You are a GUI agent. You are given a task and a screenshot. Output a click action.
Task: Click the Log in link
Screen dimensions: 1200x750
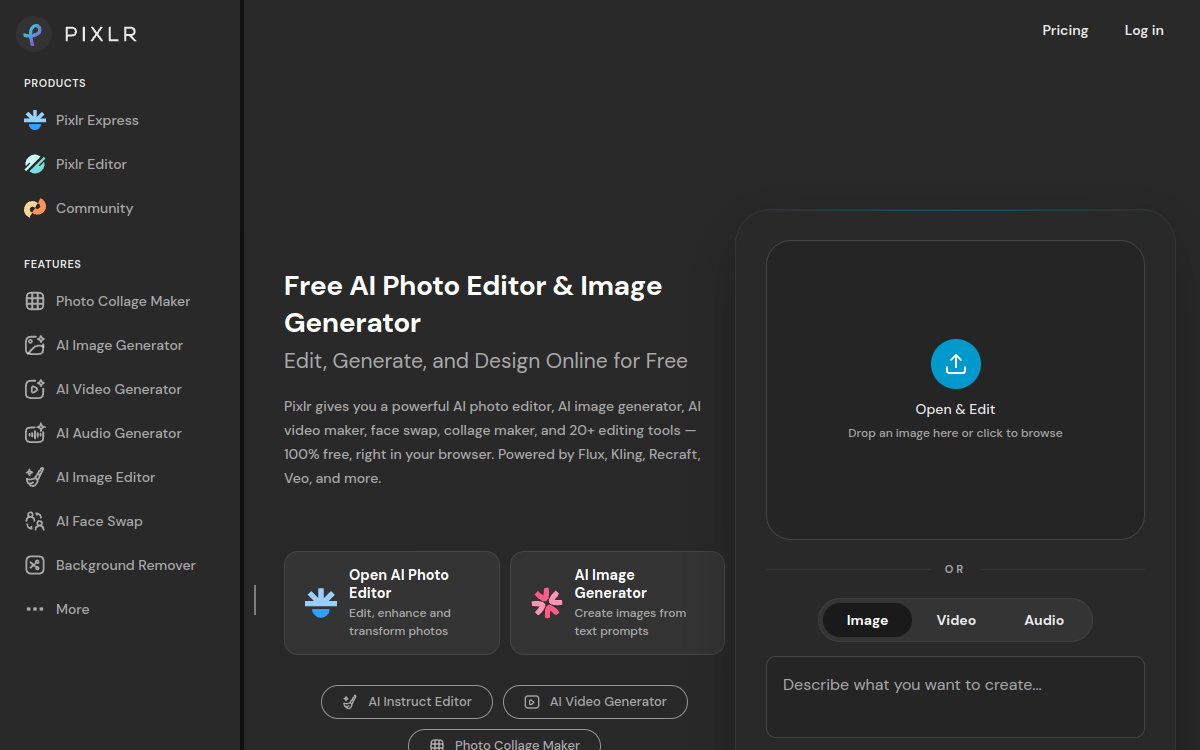1144,30
